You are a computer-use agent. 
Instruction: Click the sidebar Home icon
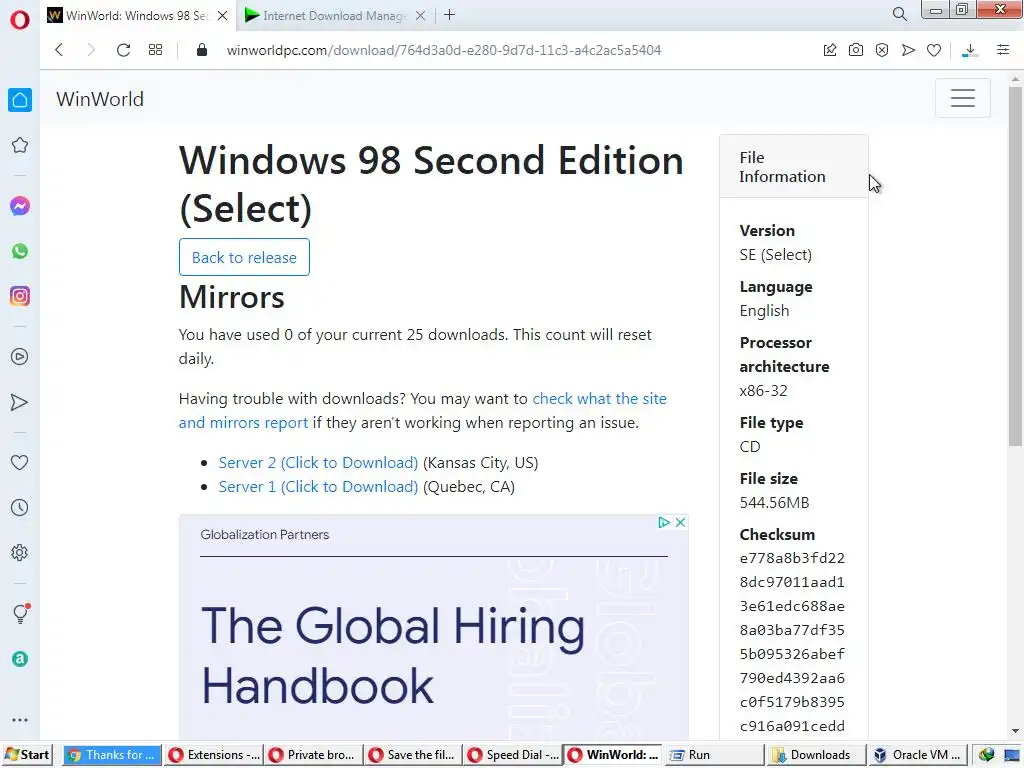(x=20, y=100)
